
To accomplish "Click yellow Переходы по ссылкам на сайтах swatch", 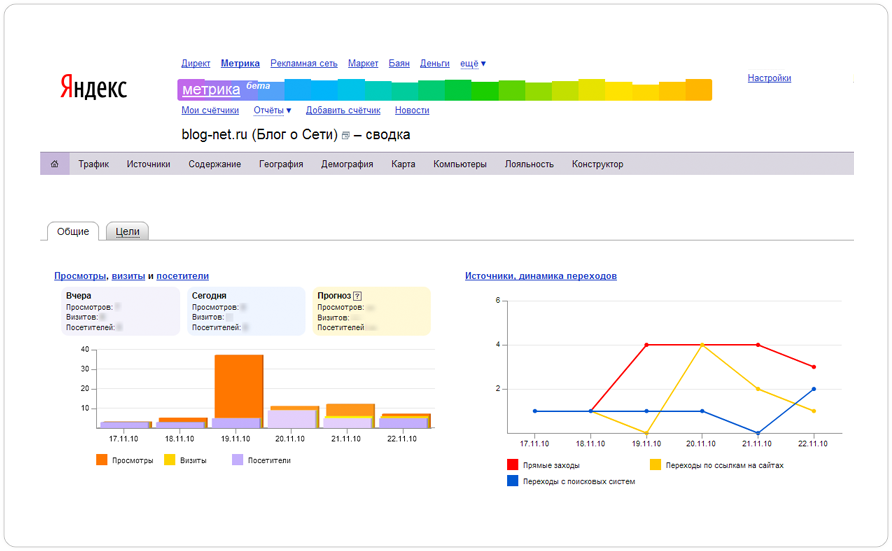I will pos(655,465).
